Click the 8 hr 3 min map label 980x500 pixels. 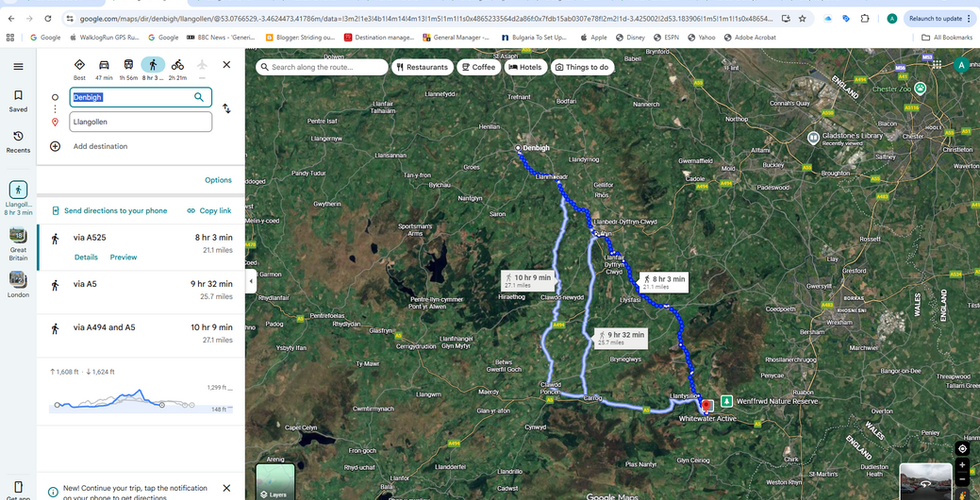click(x=663, y=282)
